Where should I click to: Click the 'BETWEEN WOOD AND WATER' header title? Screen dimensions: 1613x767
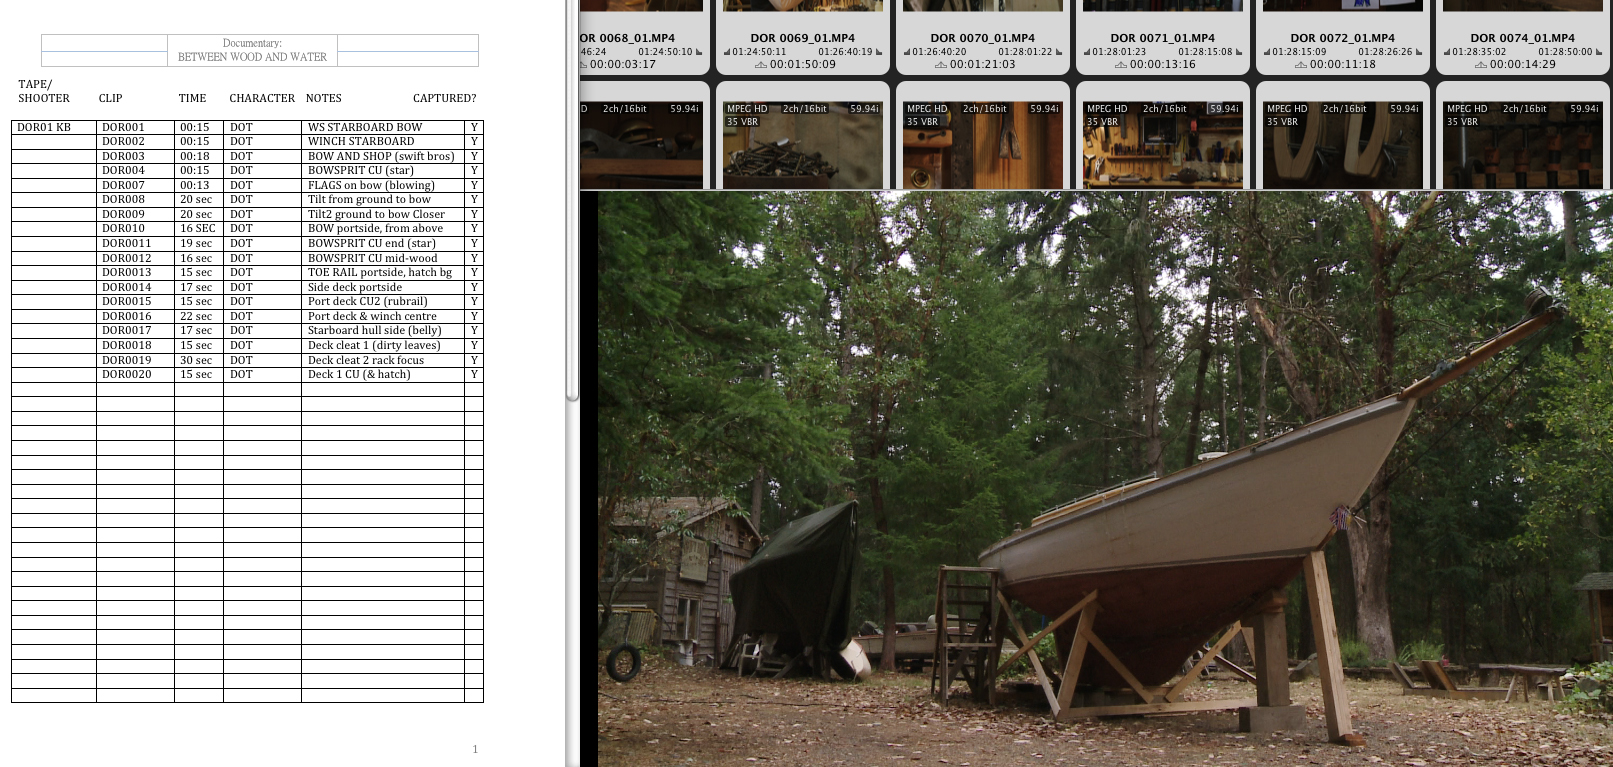[x=252, y=57]
